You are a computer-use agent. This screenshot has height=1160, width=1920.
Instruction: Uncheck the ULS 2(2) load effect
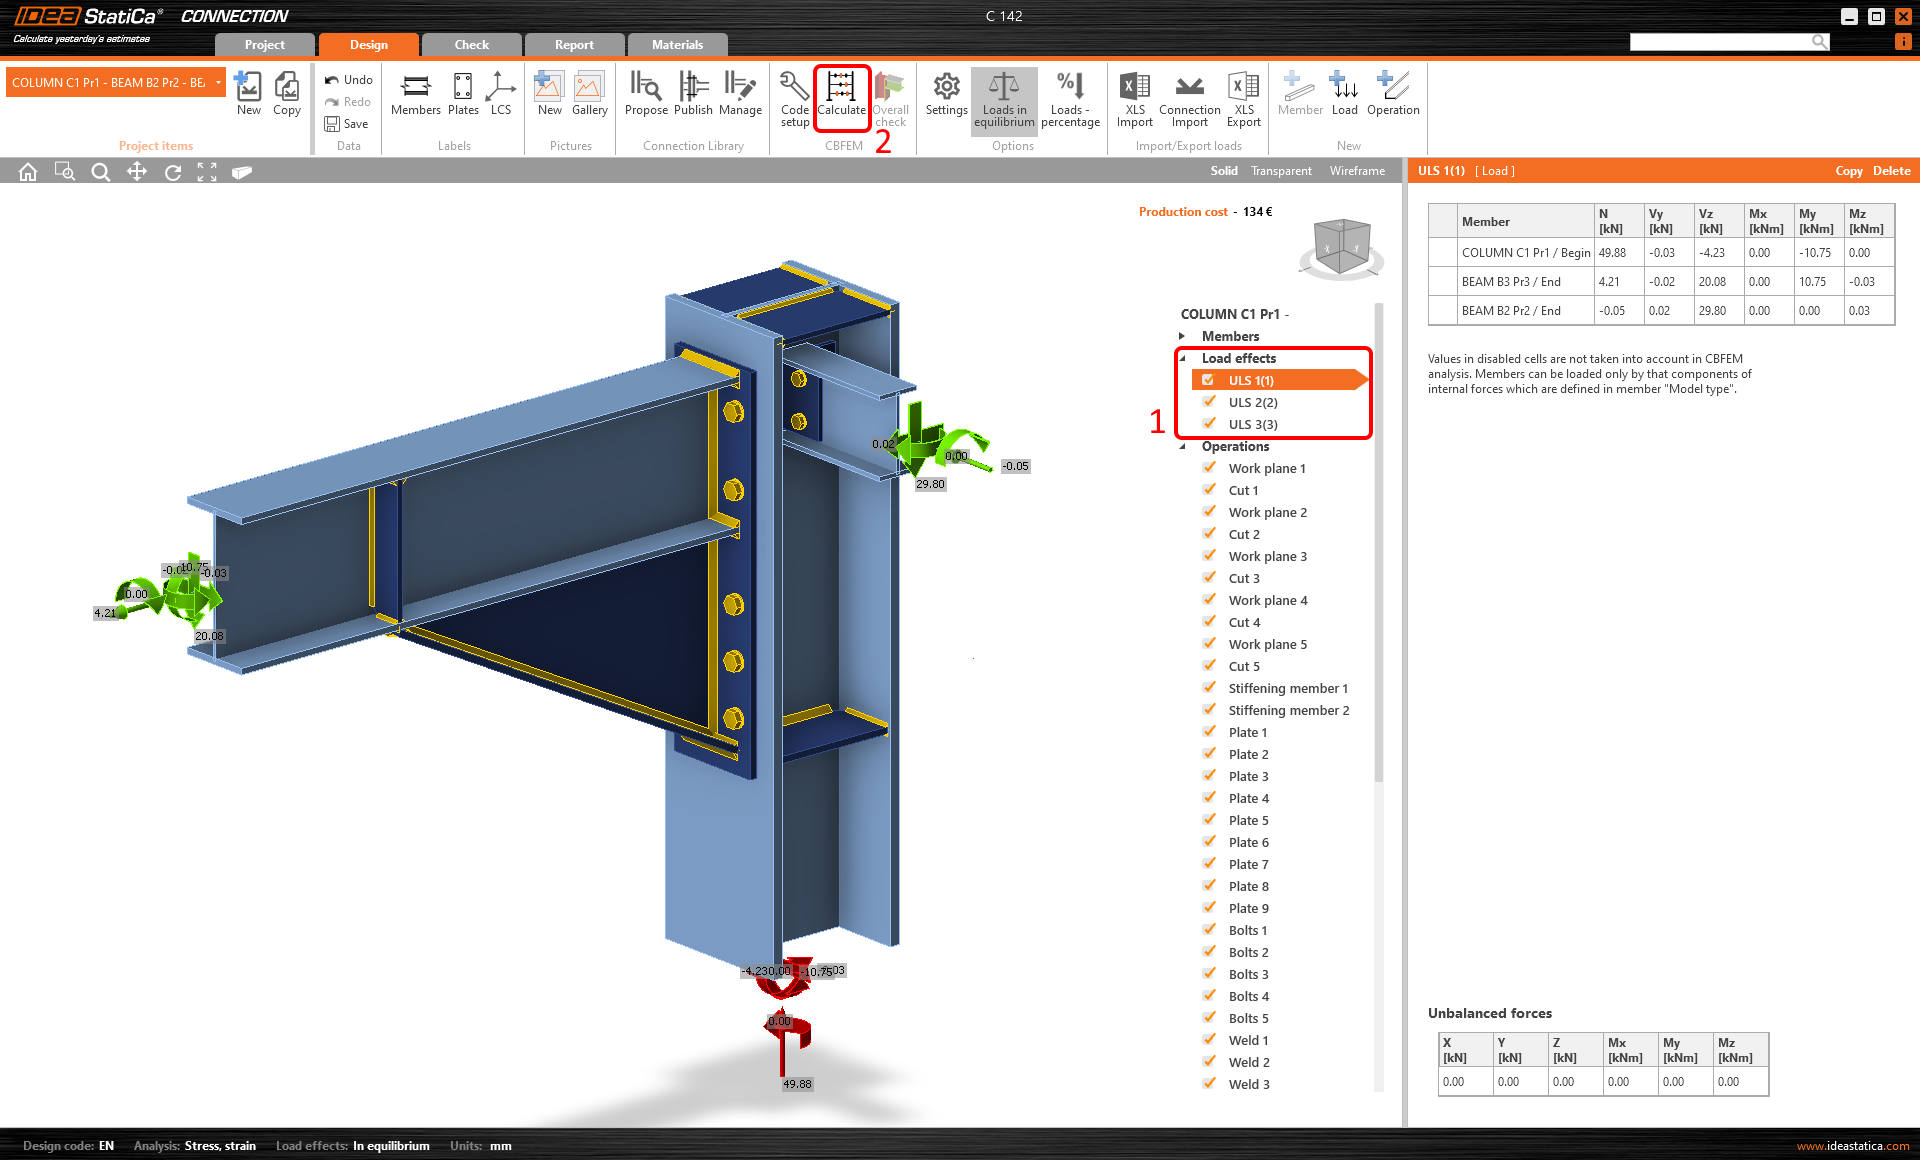(x=1210, y=402)
